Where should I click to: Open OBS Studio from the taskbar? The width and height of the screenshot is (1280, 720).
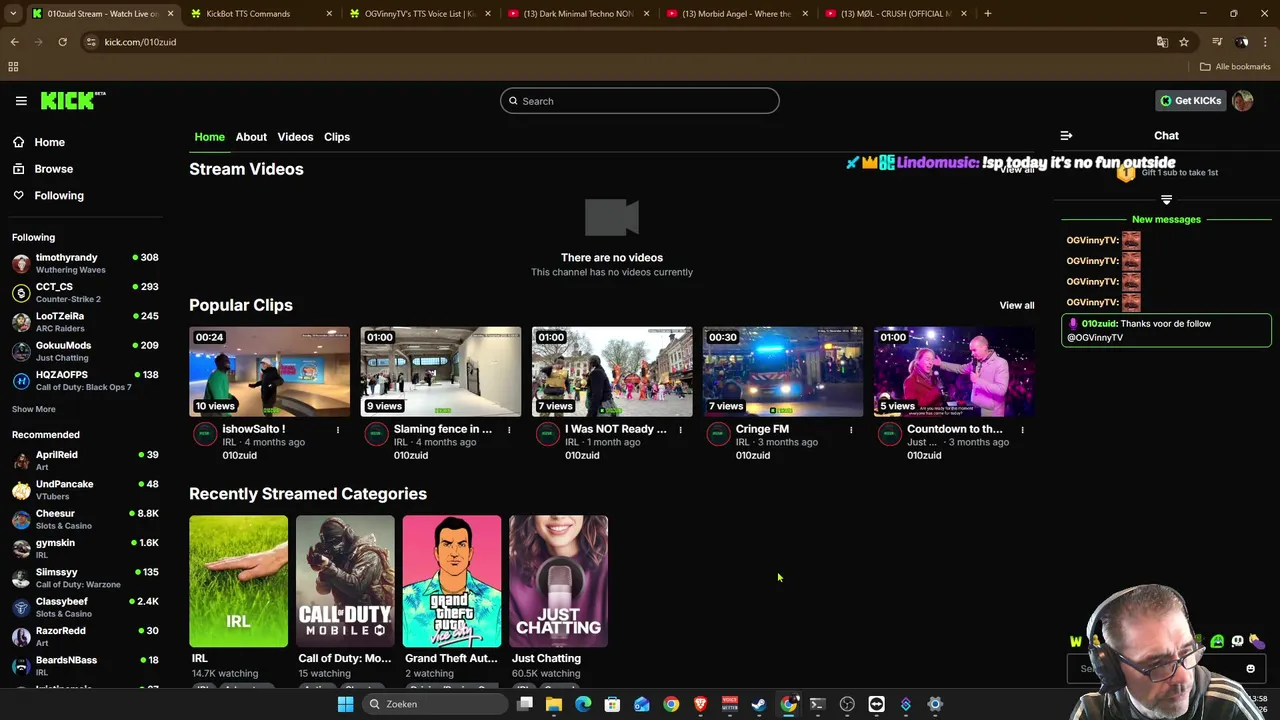click(847, 704)
